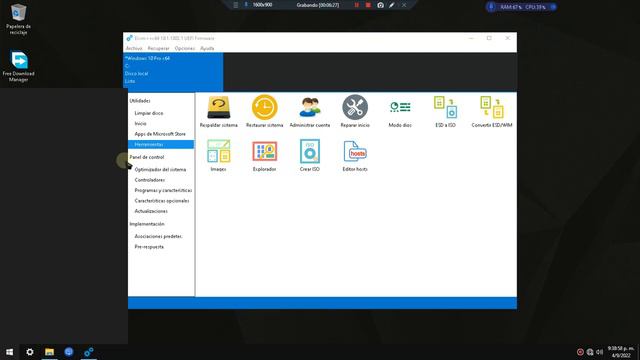
Task: Select Free Download Manager desktop icon
Action: click(x=18, y=67)
